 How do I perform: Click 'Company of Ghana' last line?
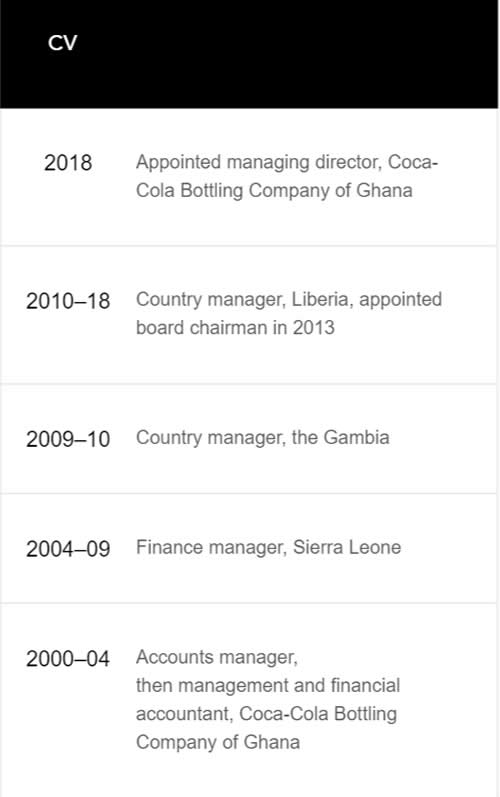point(217,743)
